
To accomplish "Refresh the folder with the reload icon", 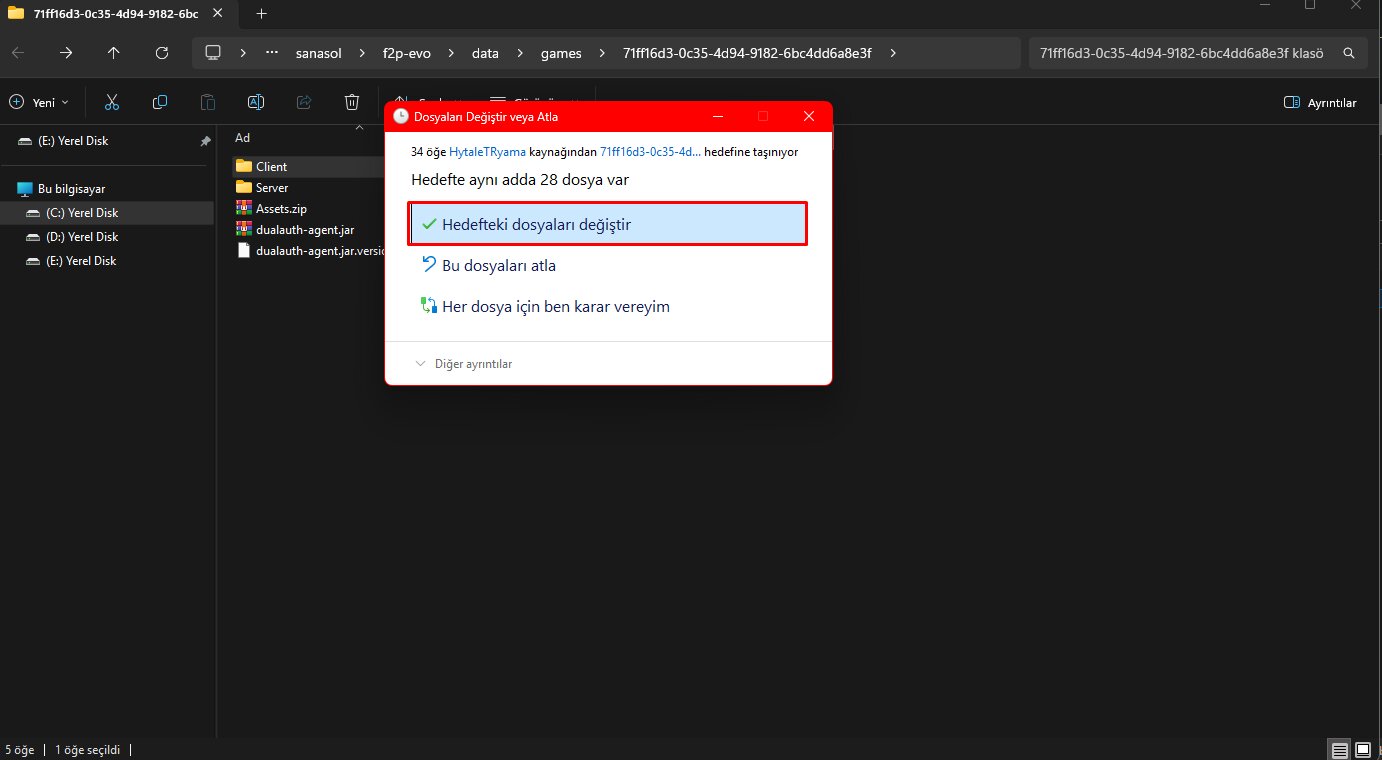I will tap(162, 53).
